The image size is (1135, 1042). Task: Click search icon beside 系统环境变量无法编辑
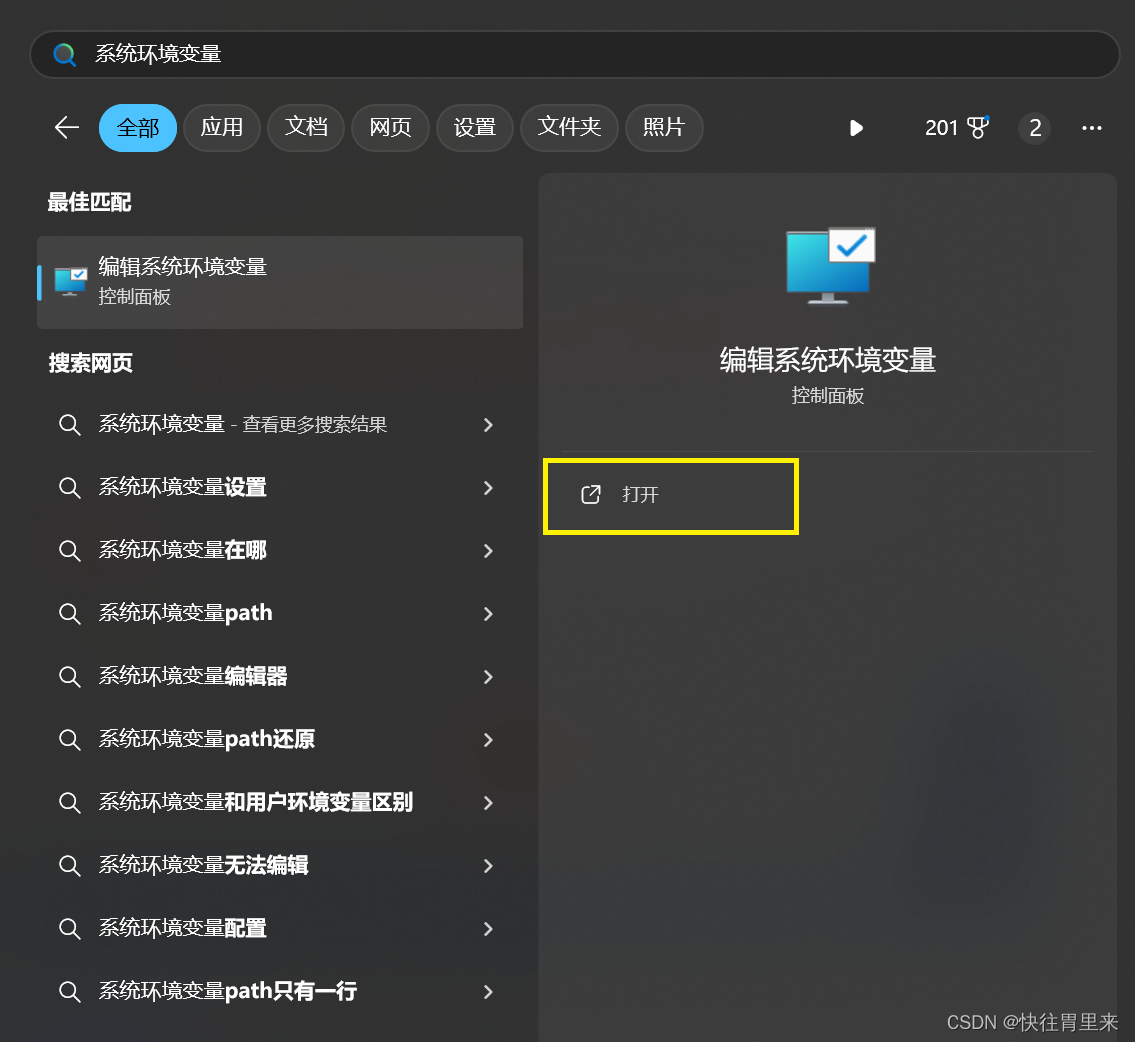[x=69, y=865]
